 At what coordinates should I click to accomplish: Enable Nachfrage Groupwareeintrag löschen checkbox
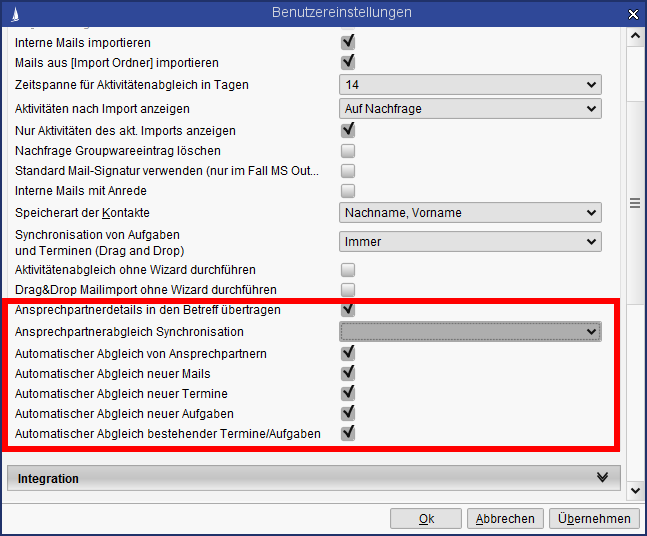[348, 151]
